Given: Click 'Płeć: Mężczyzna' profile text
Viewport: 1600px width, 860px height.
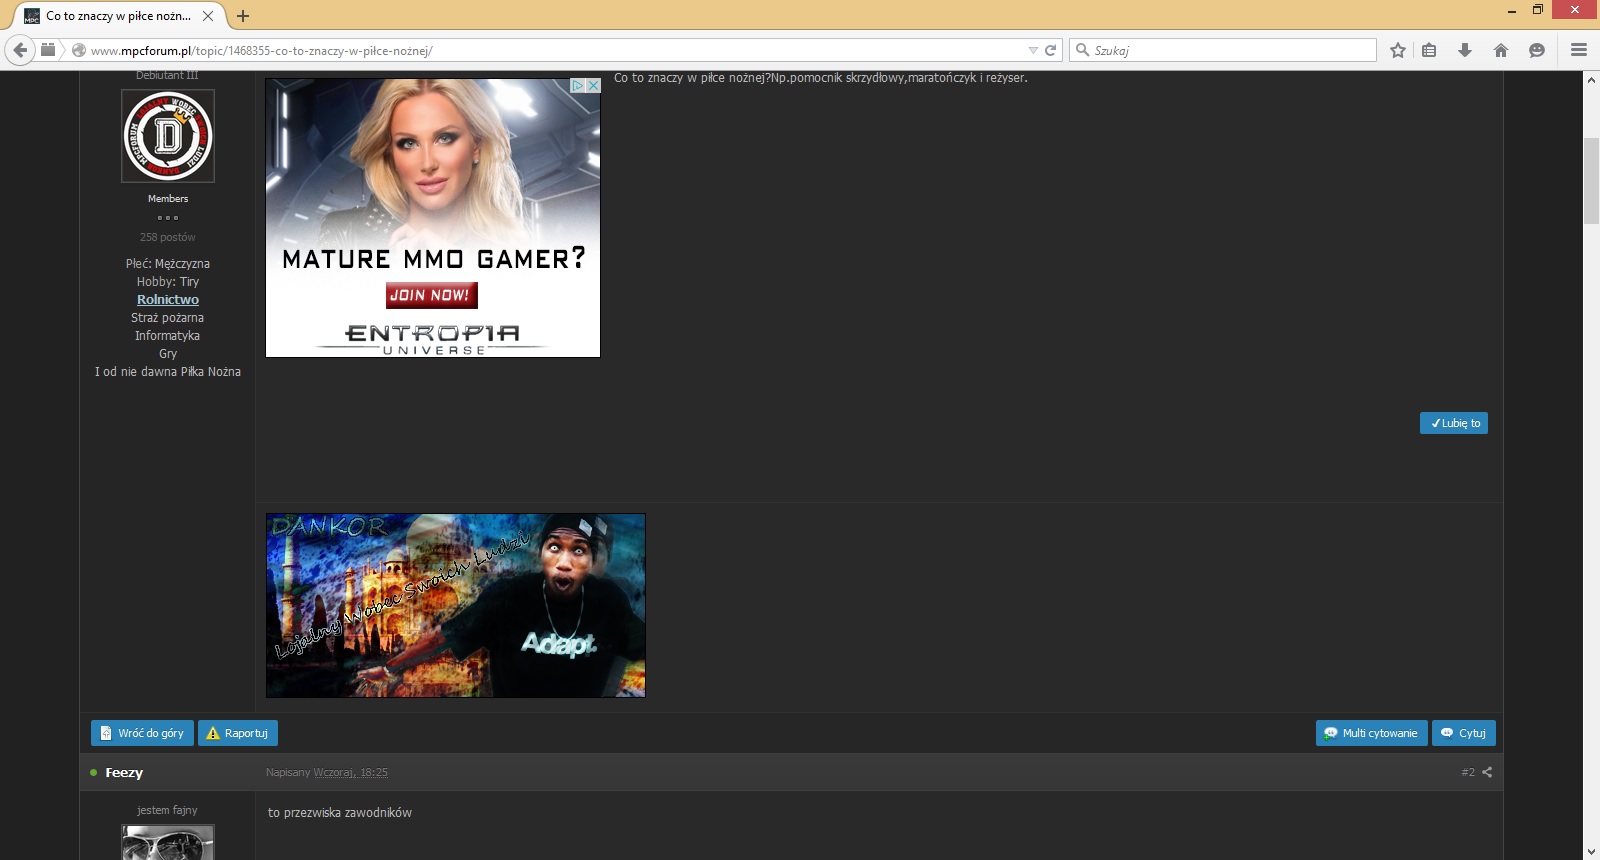Looking at the screenshot, I should pos(168,263).
